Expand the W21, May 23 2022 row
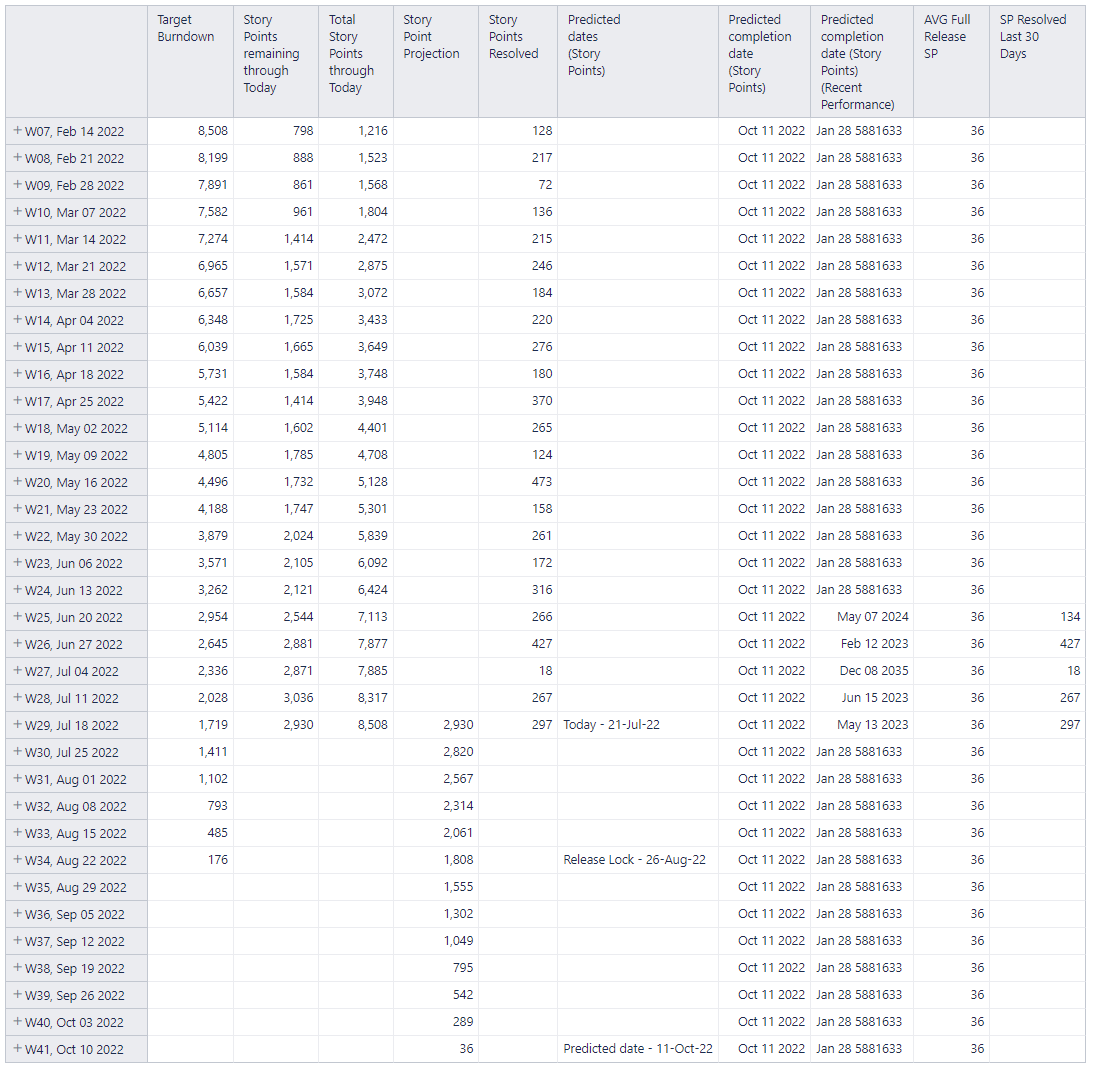1096x1071 pixels. click(x=17, y=509)
